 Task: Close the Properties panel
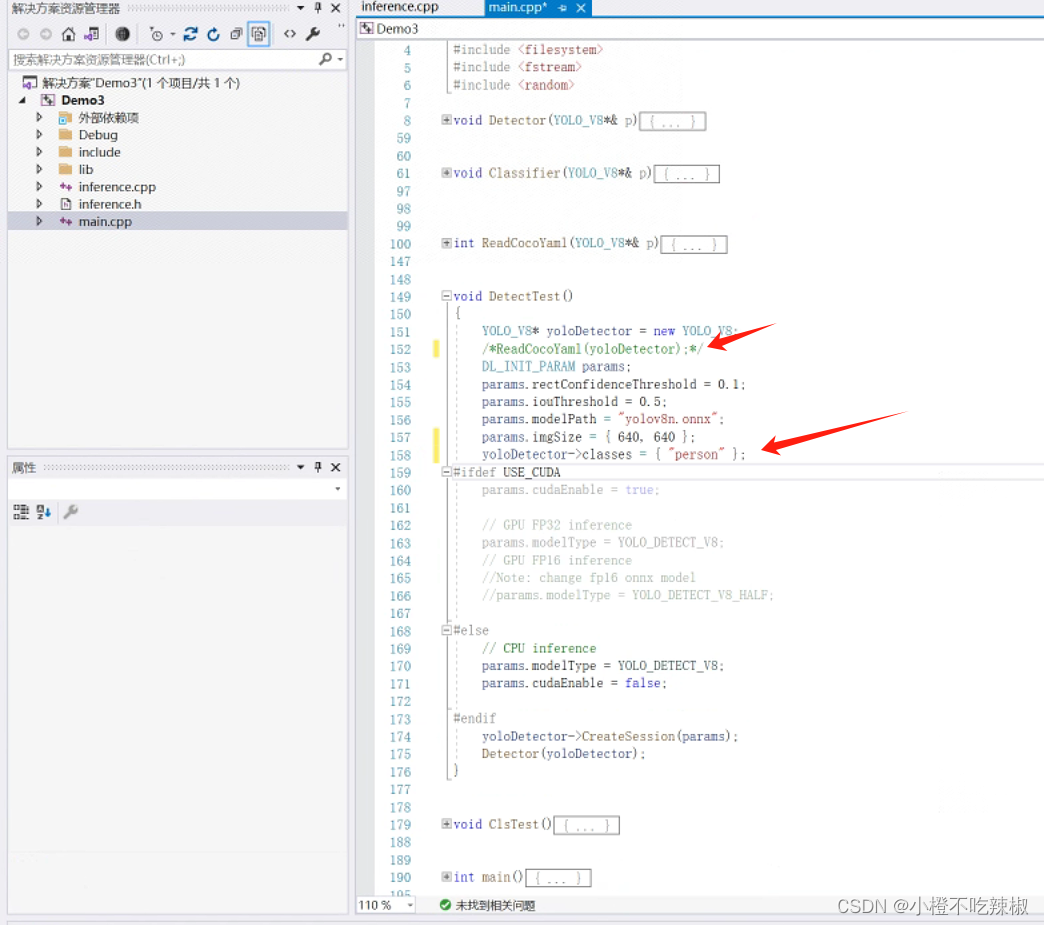point(336,467)
